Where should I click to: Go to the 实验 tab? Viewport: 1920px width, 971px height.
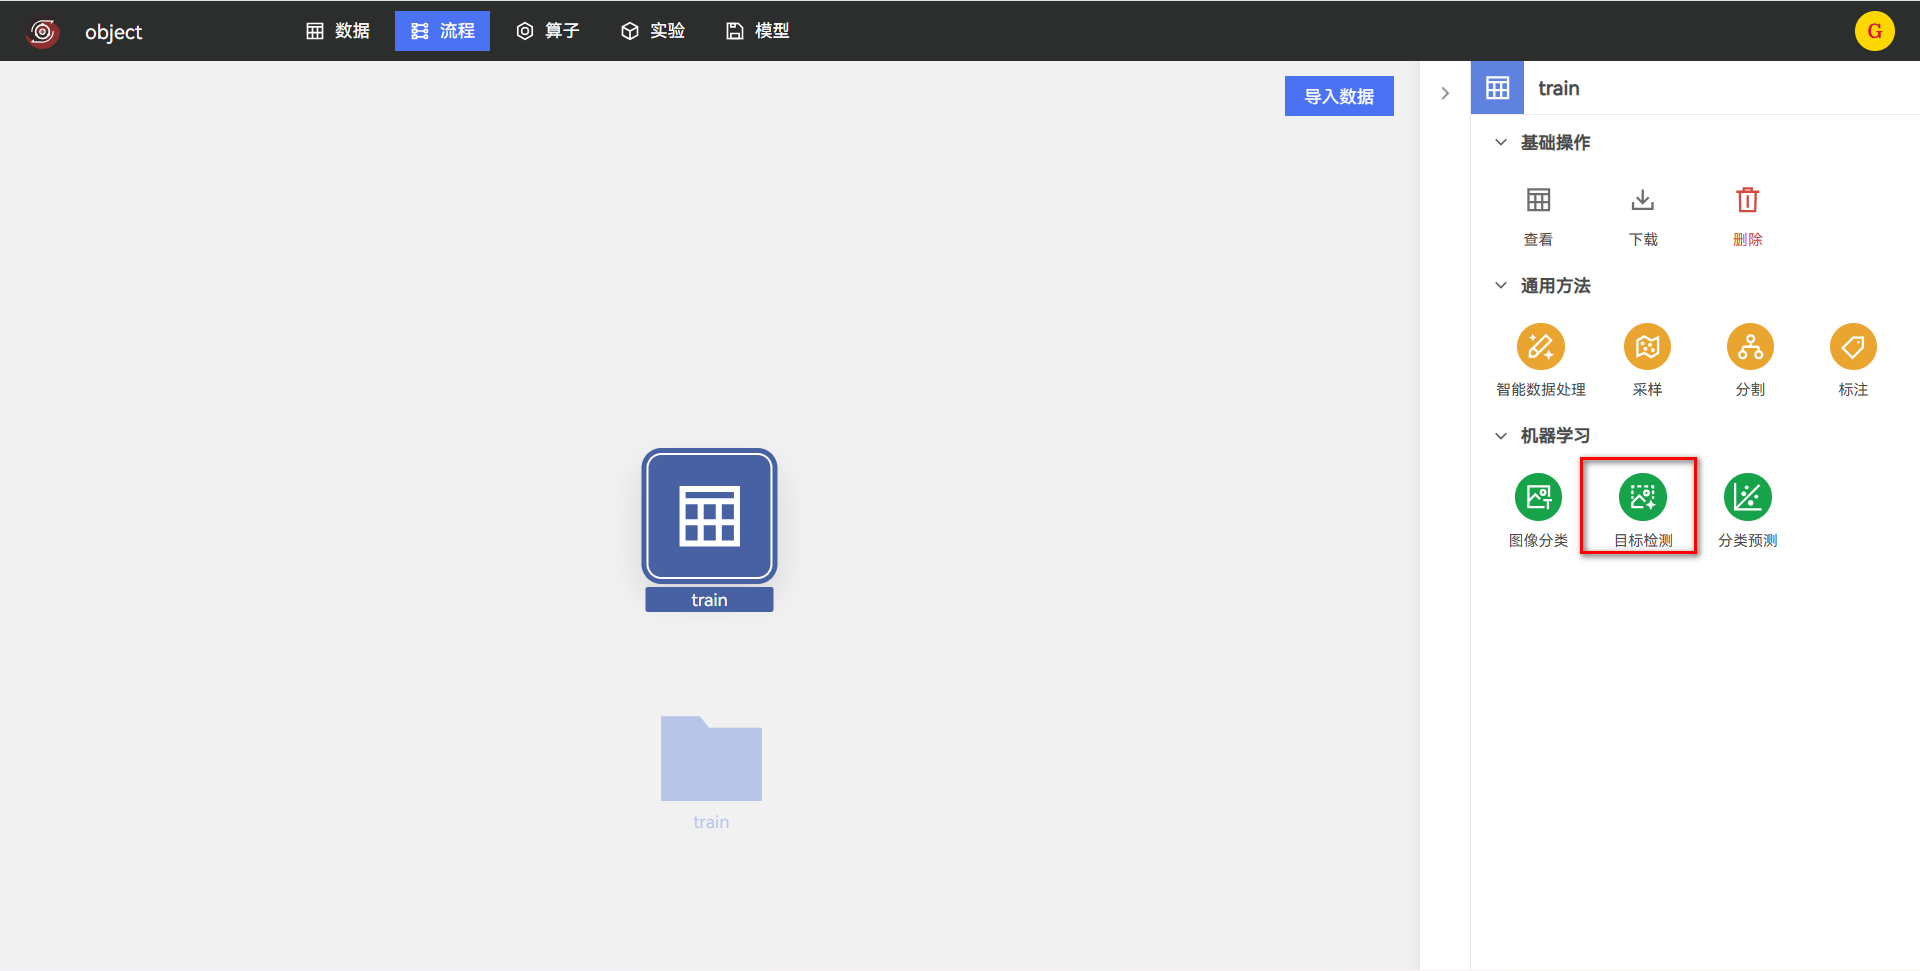click(653, 31)
